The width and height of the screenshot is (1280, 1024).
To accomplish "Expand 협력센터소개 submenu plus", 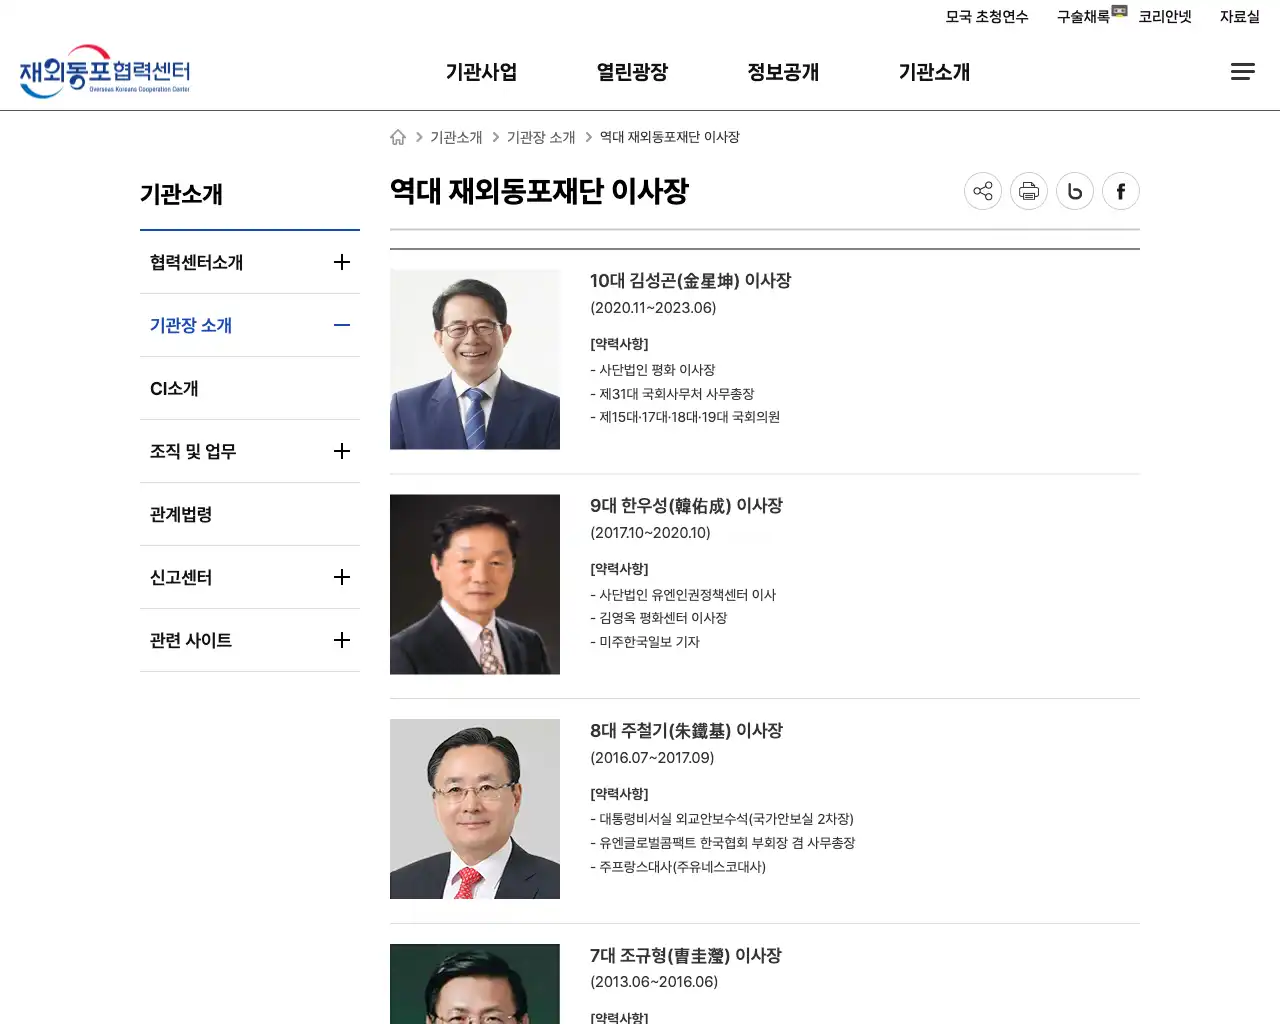I will [x=342, y=262].
